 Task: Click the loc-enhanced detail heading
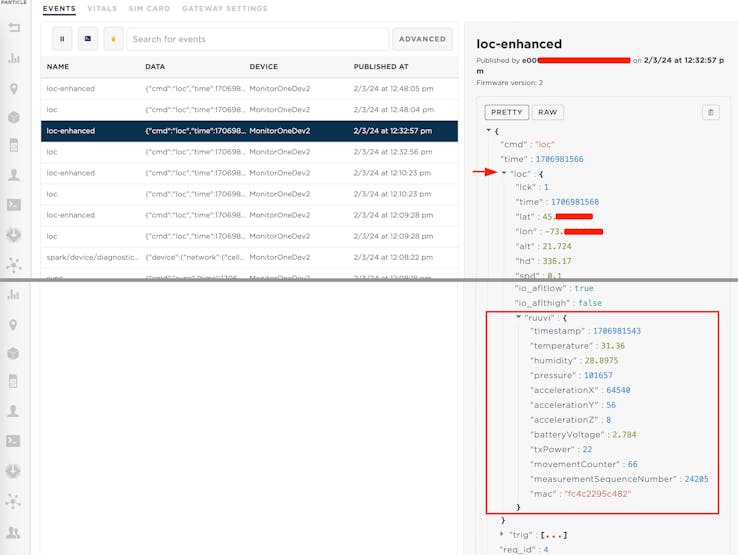click(519, 44)
